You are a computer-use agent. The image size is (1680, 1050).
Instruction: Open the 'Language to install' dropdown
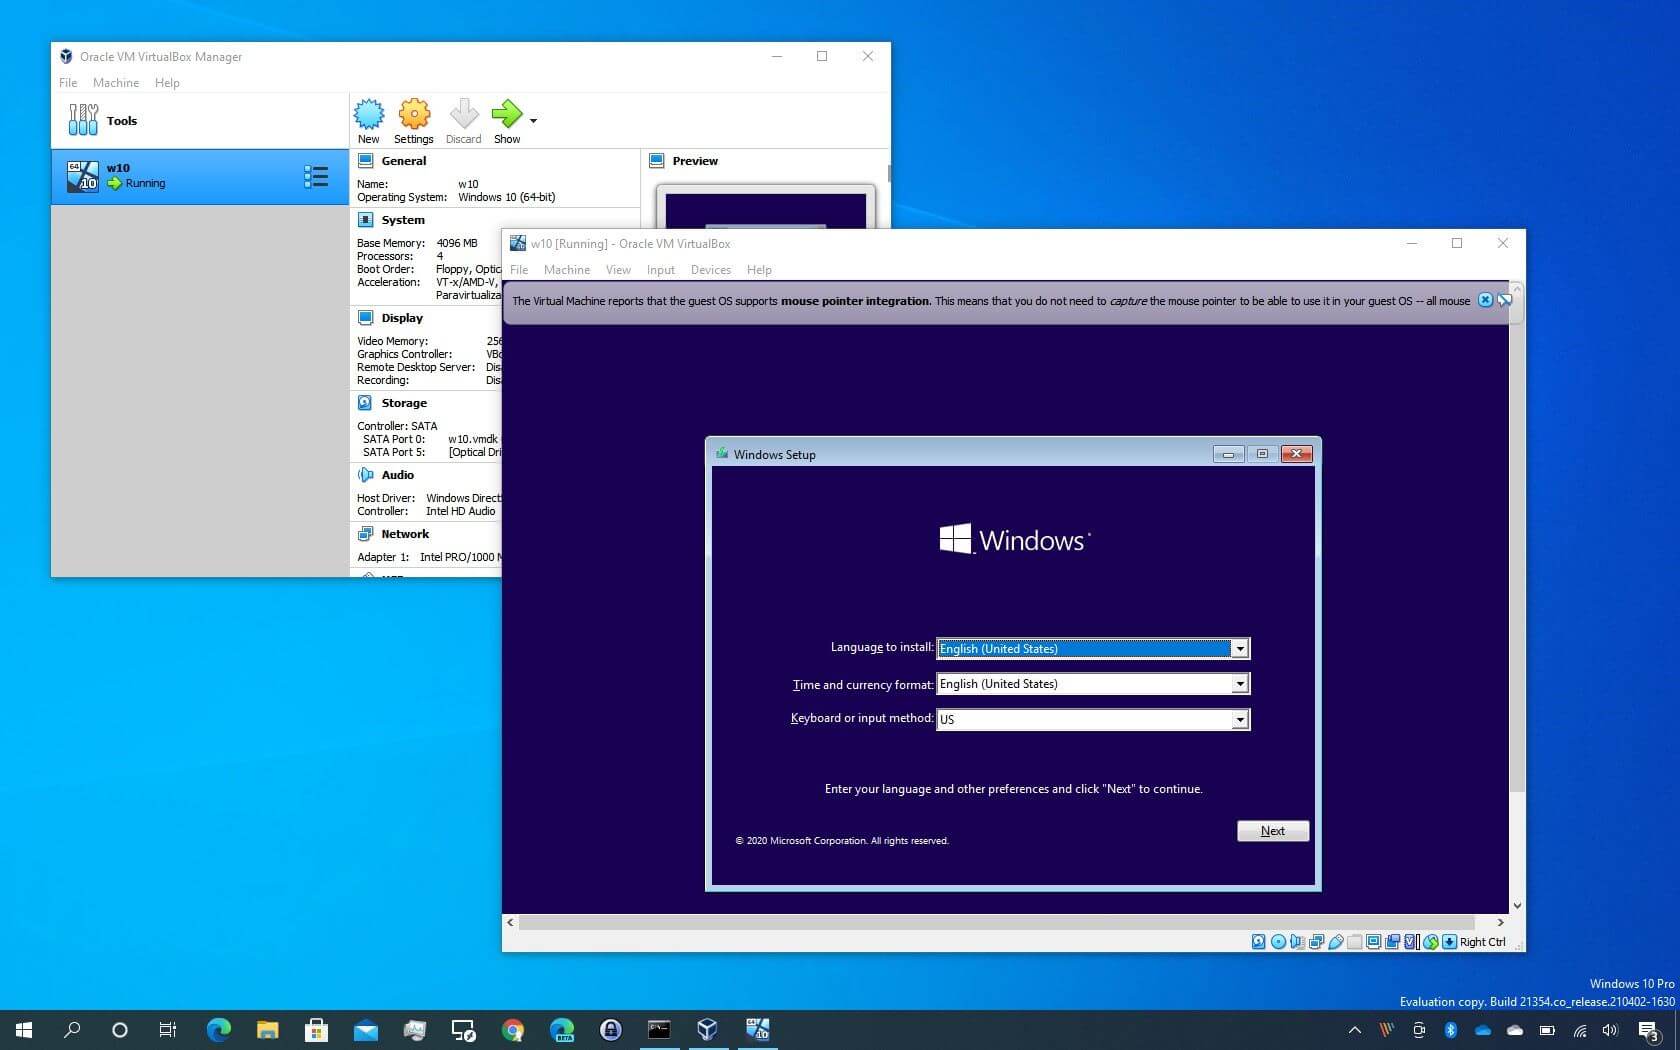[1239, 648]
